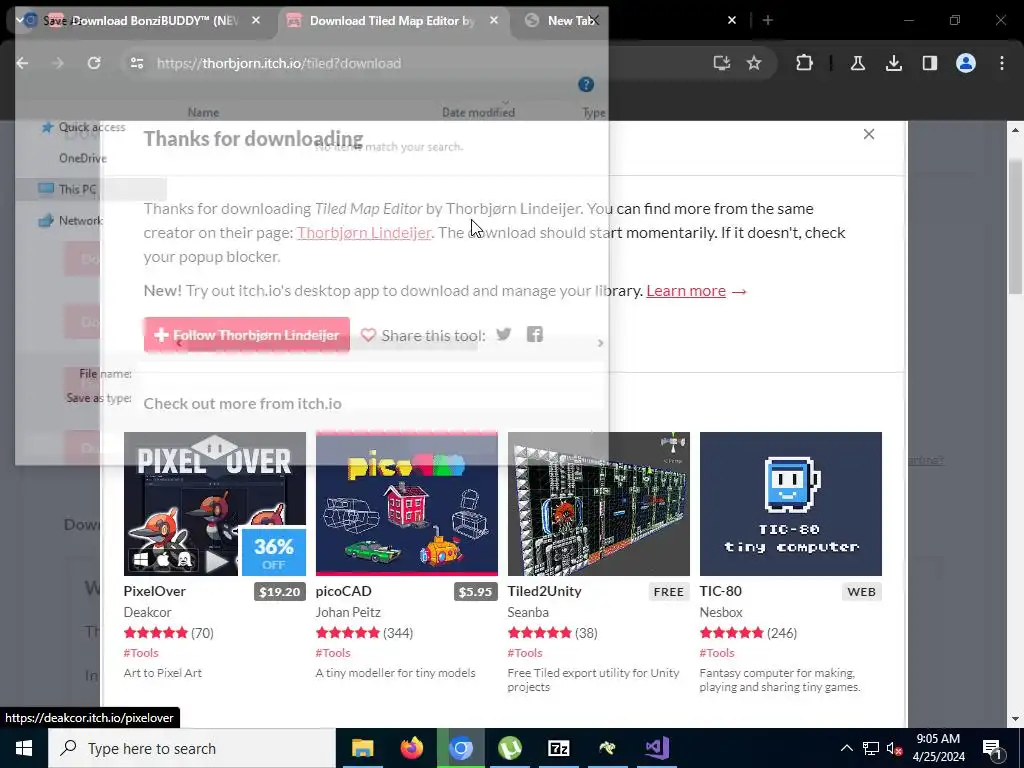Sort by the Name column header
1024x768 pixels.
pos(203,112)
